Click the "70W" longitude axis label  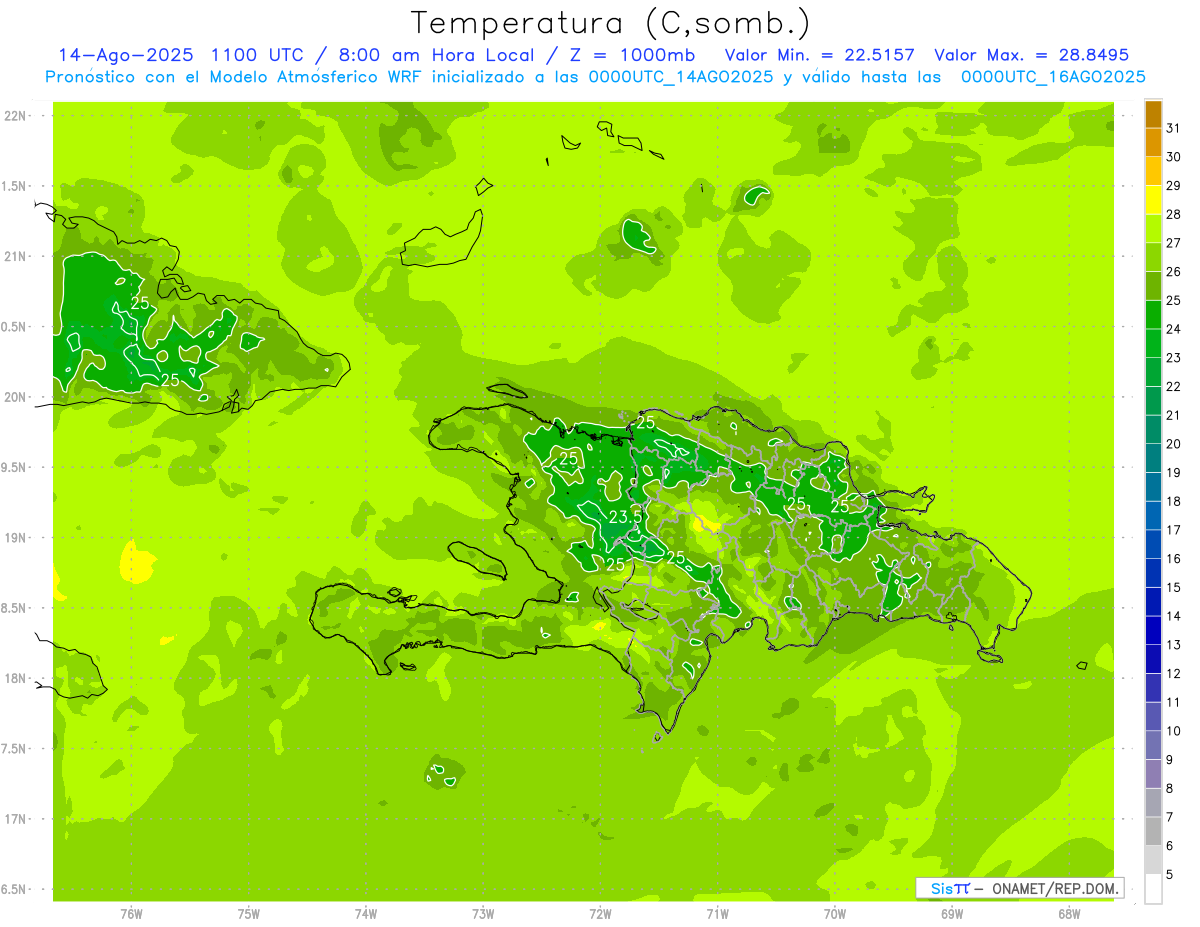[835, 914]
